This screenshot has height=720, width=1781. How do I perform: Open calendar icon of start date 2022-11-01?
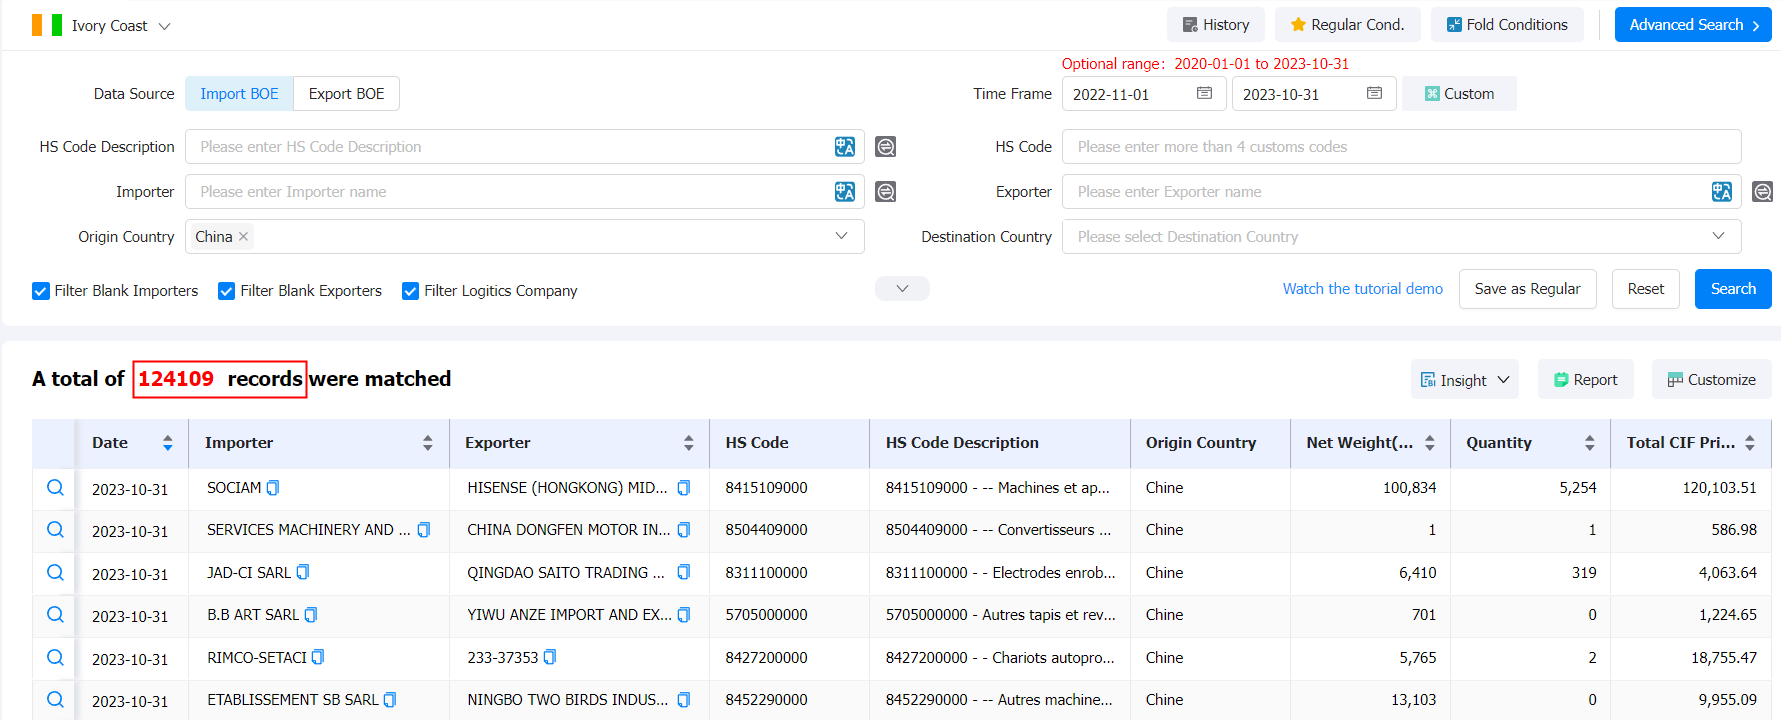point(1205,93)
